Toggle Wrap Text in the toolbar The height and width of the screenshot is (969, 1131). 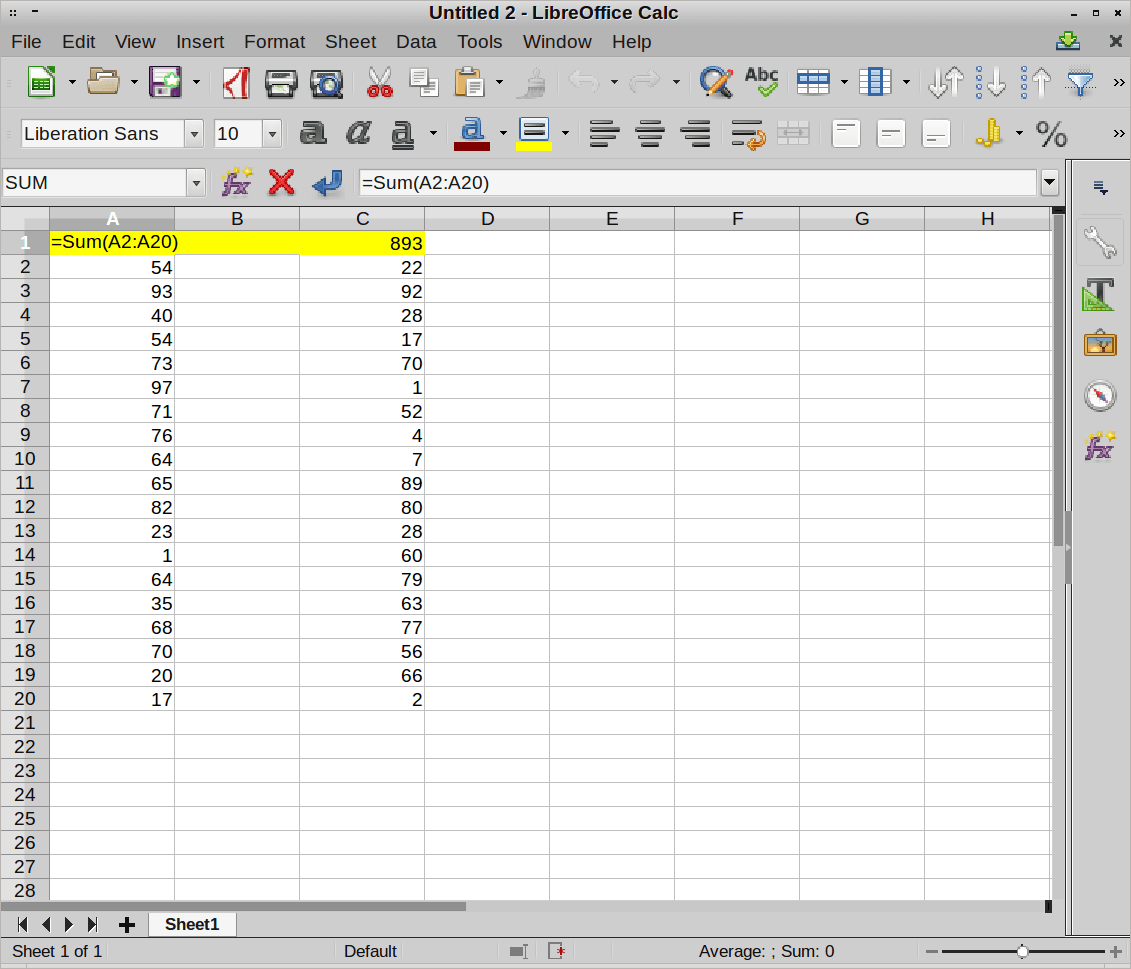coord(747,133)
